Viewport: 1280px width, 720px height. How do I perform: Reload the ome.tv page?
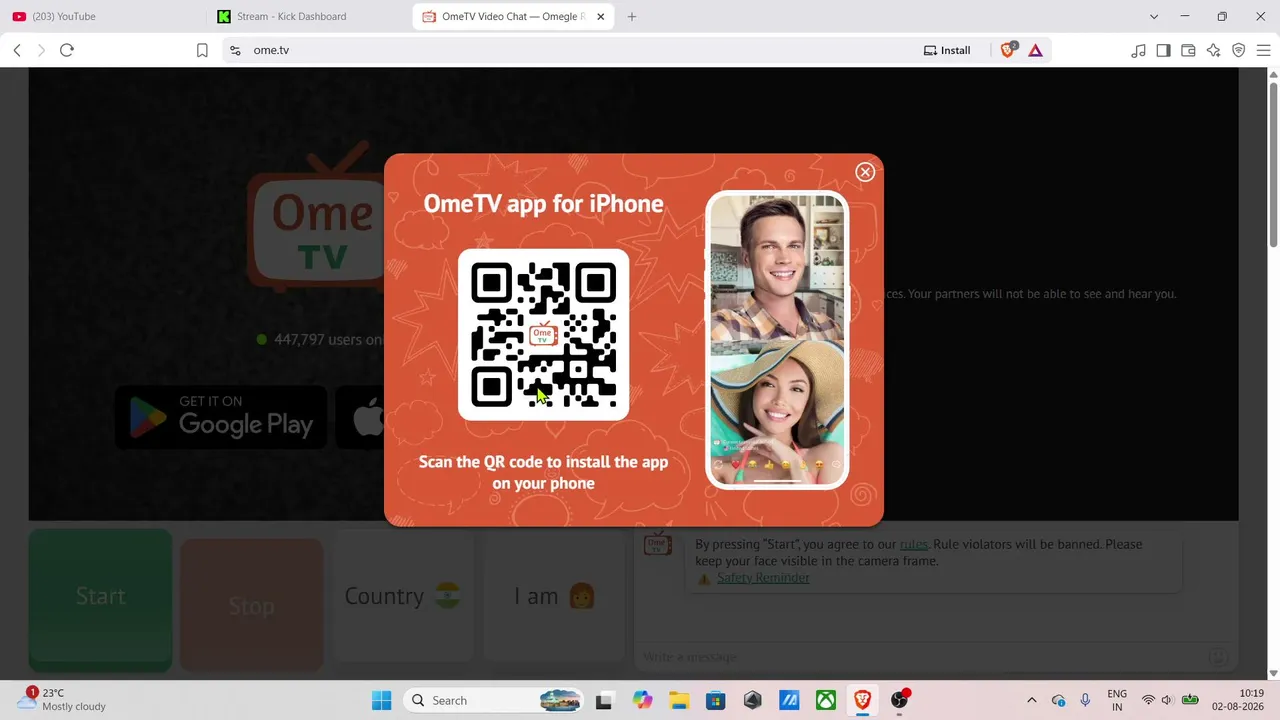click(x=67, y=50)
